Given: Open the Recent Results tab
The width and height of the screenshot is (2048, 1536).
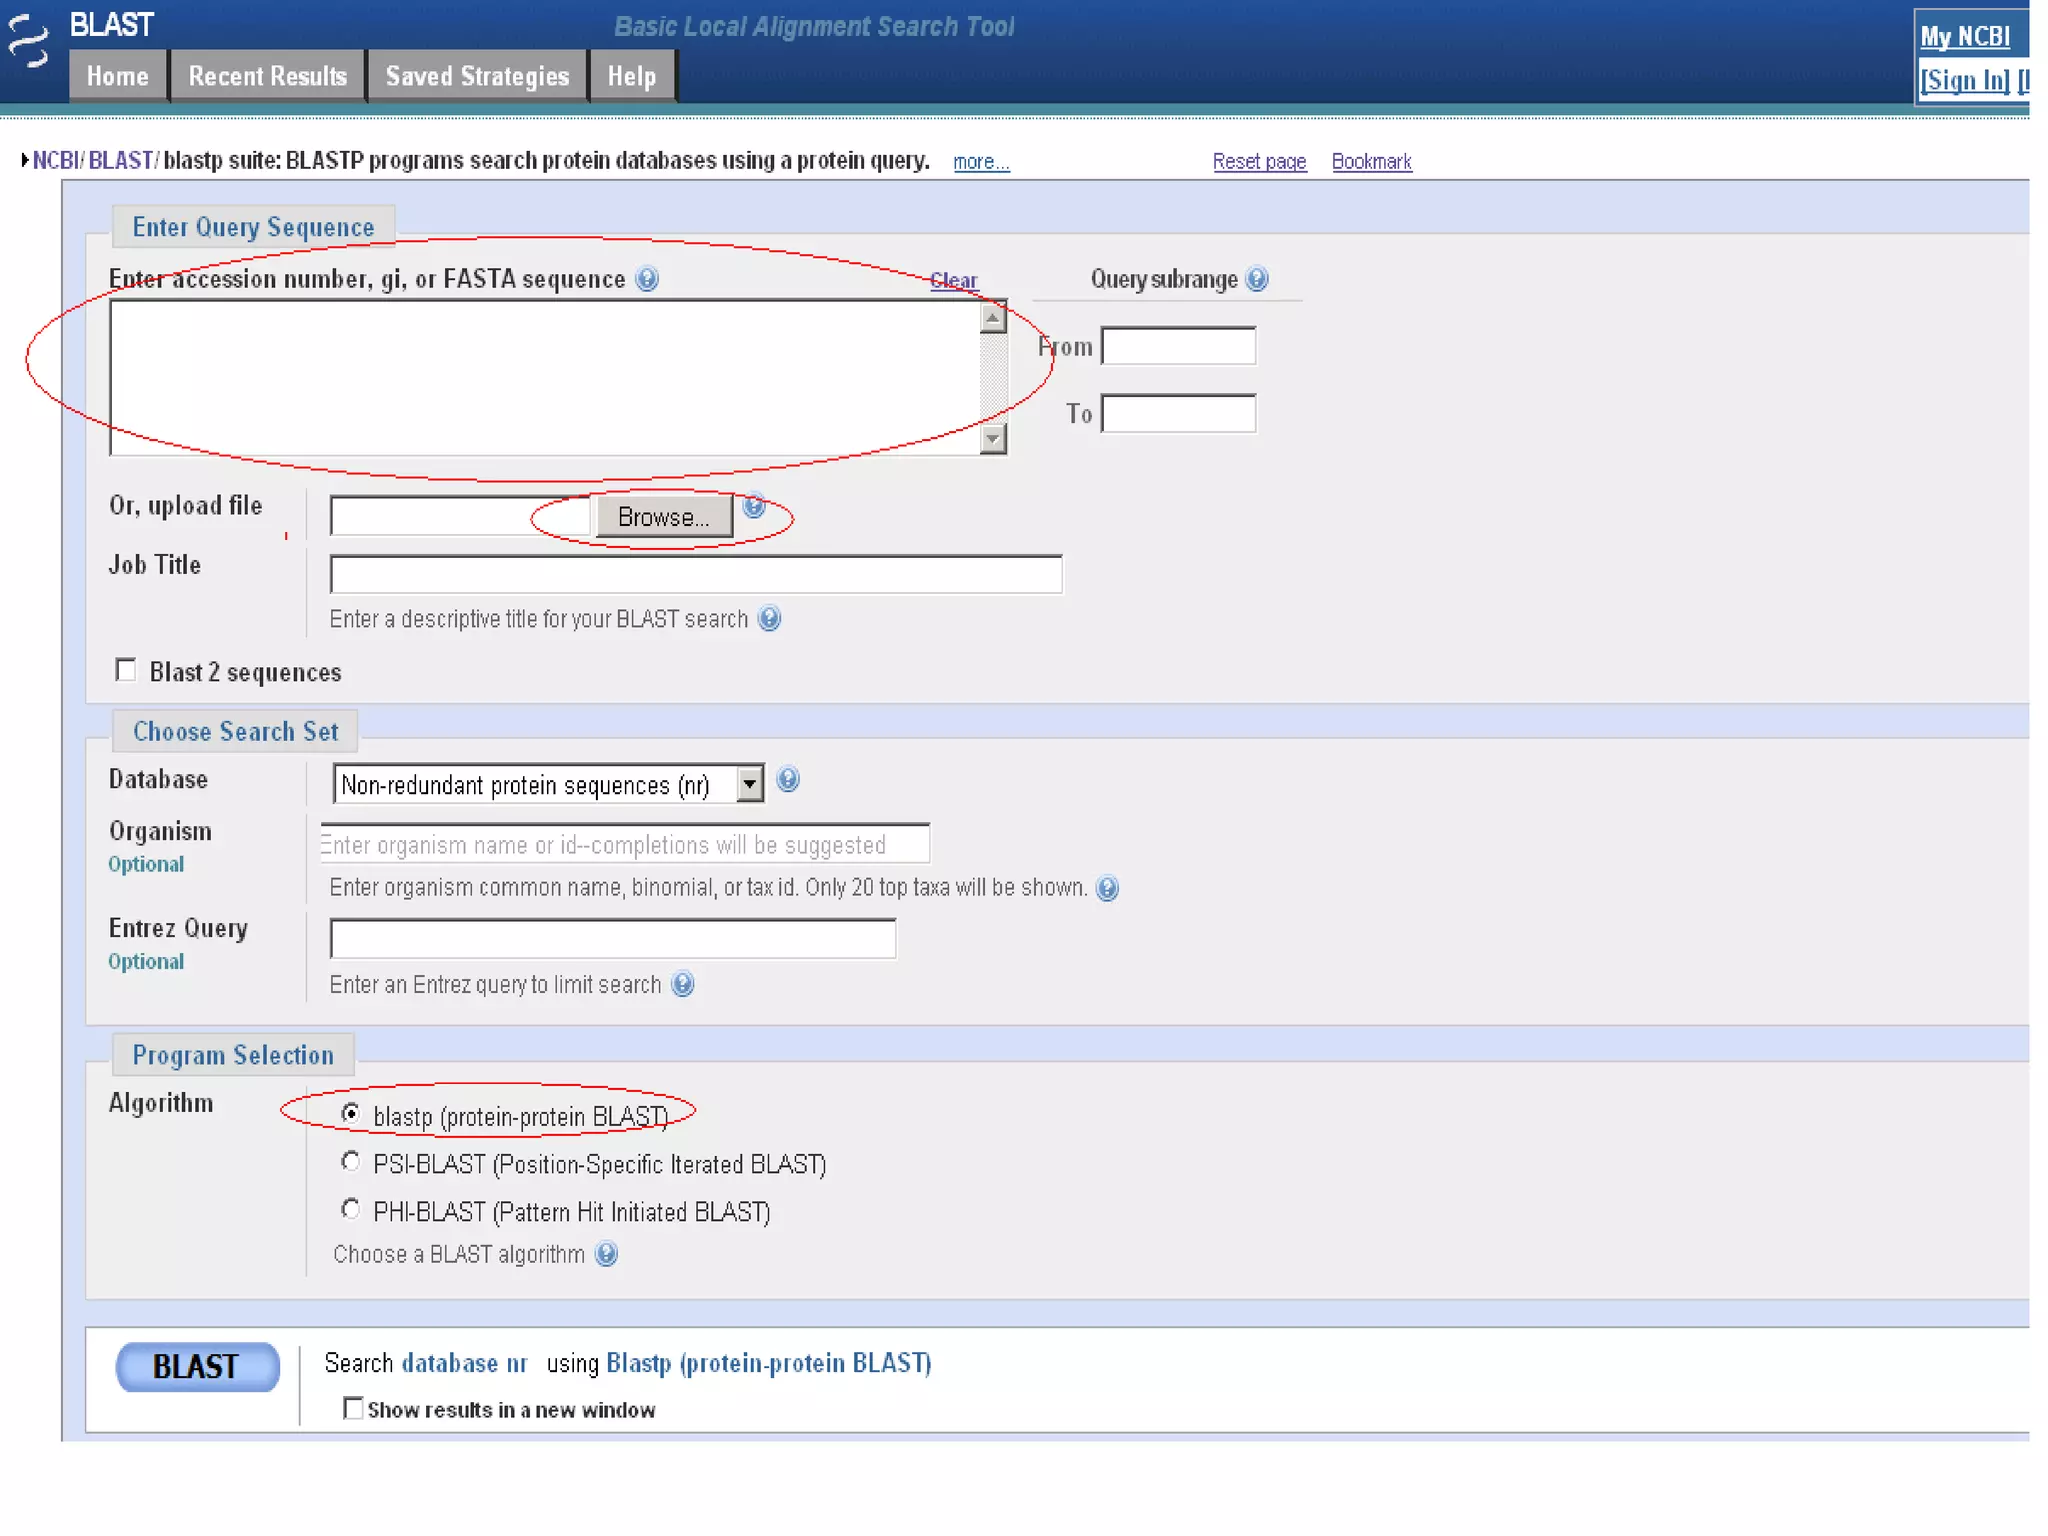Looking at the screenshot, I should click(267, 77).
